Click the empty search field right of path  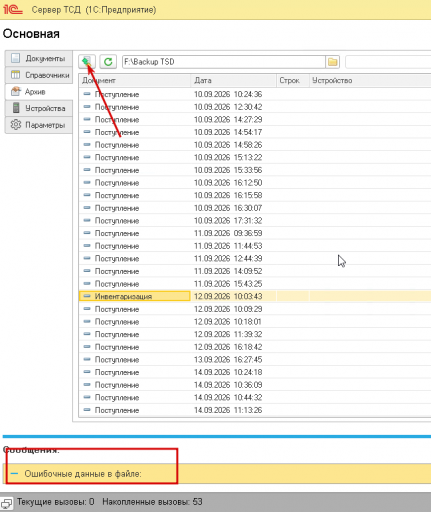click(x=388, y=62)
